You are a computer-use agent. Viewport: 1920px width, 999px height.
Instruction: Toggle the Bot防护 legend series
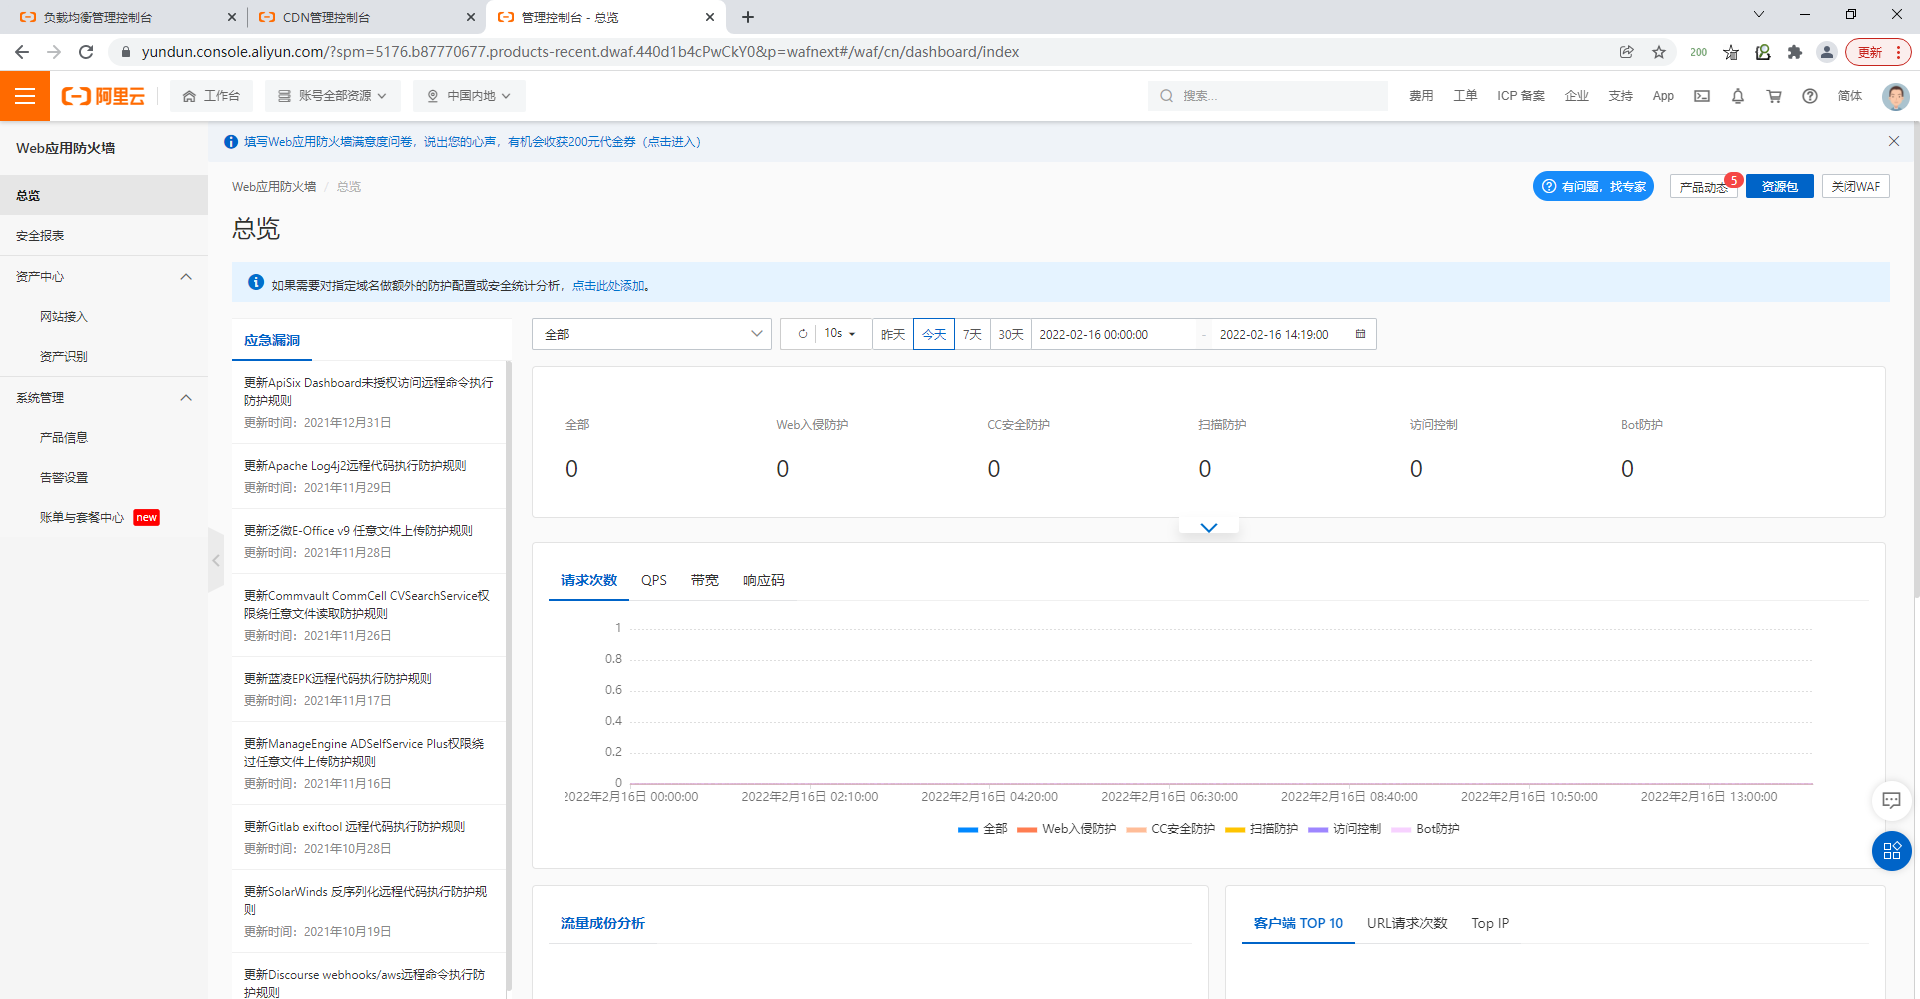click(x=1426, y=829)
